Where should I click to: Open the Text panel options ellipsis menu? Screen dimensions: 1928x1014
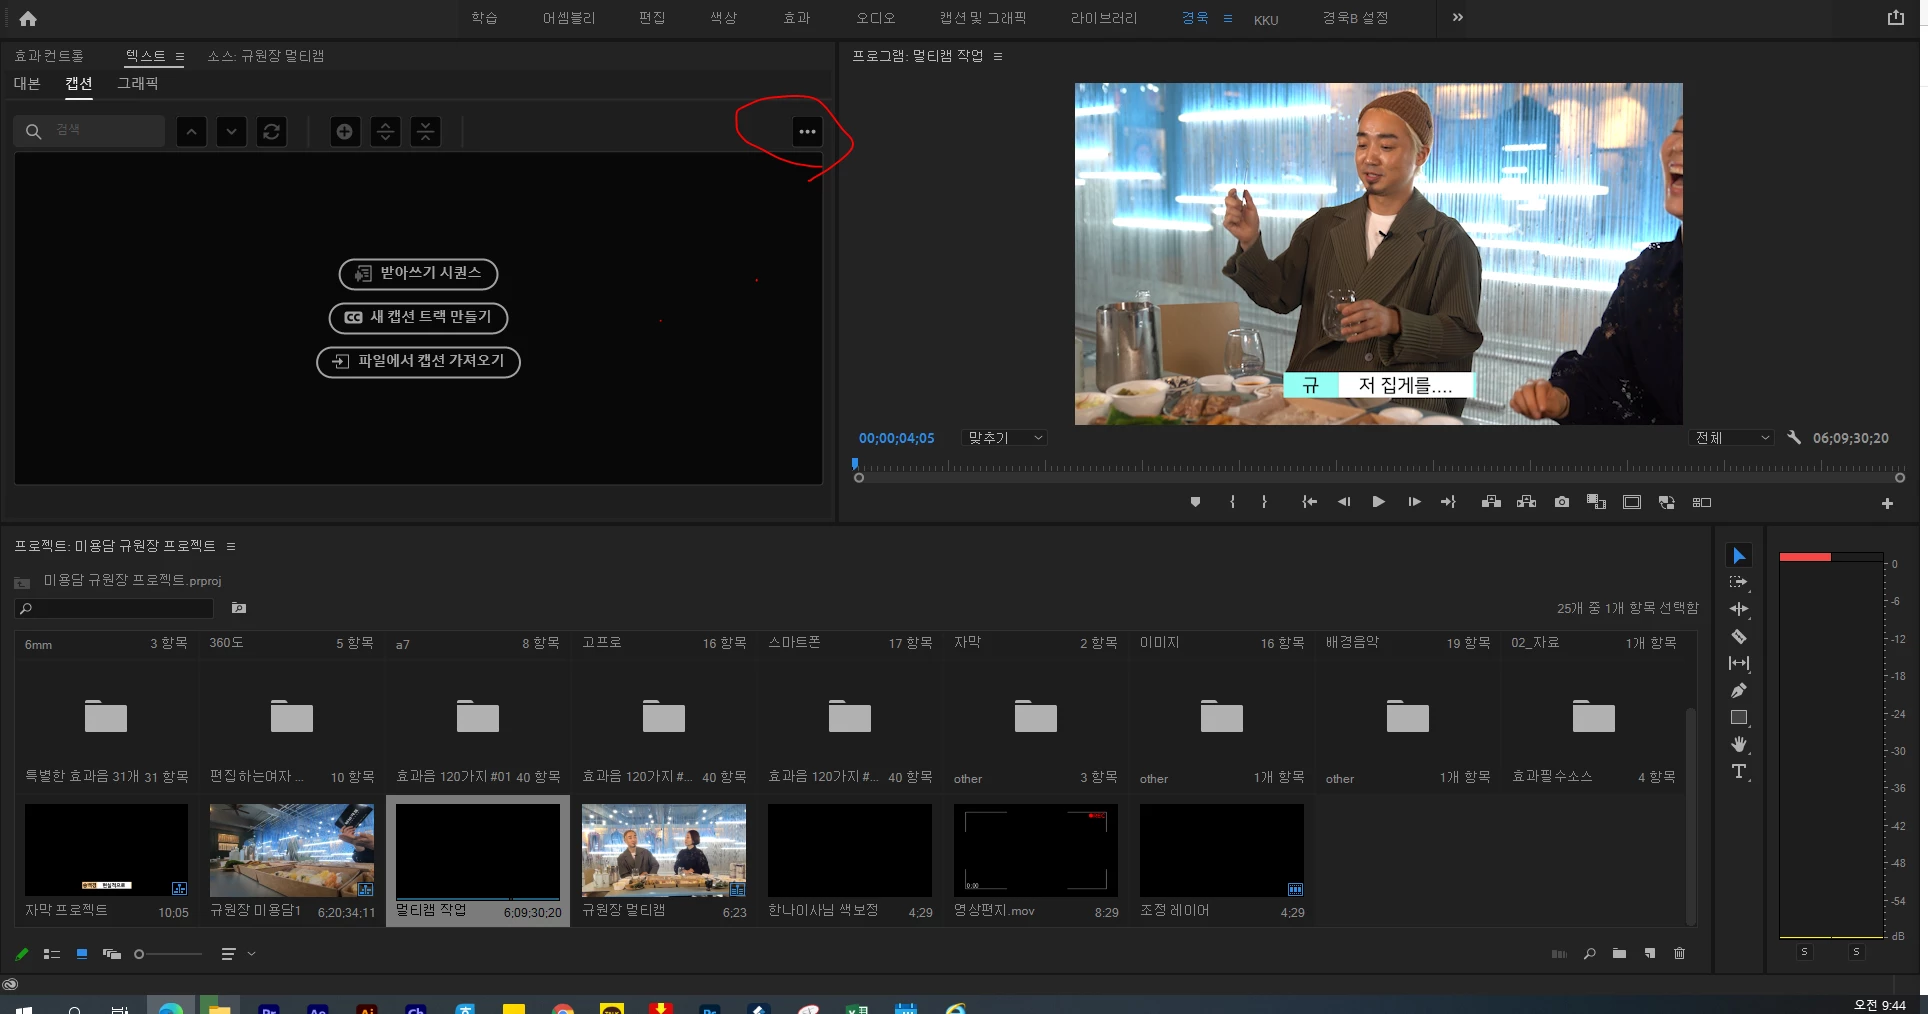pos(807,132)
